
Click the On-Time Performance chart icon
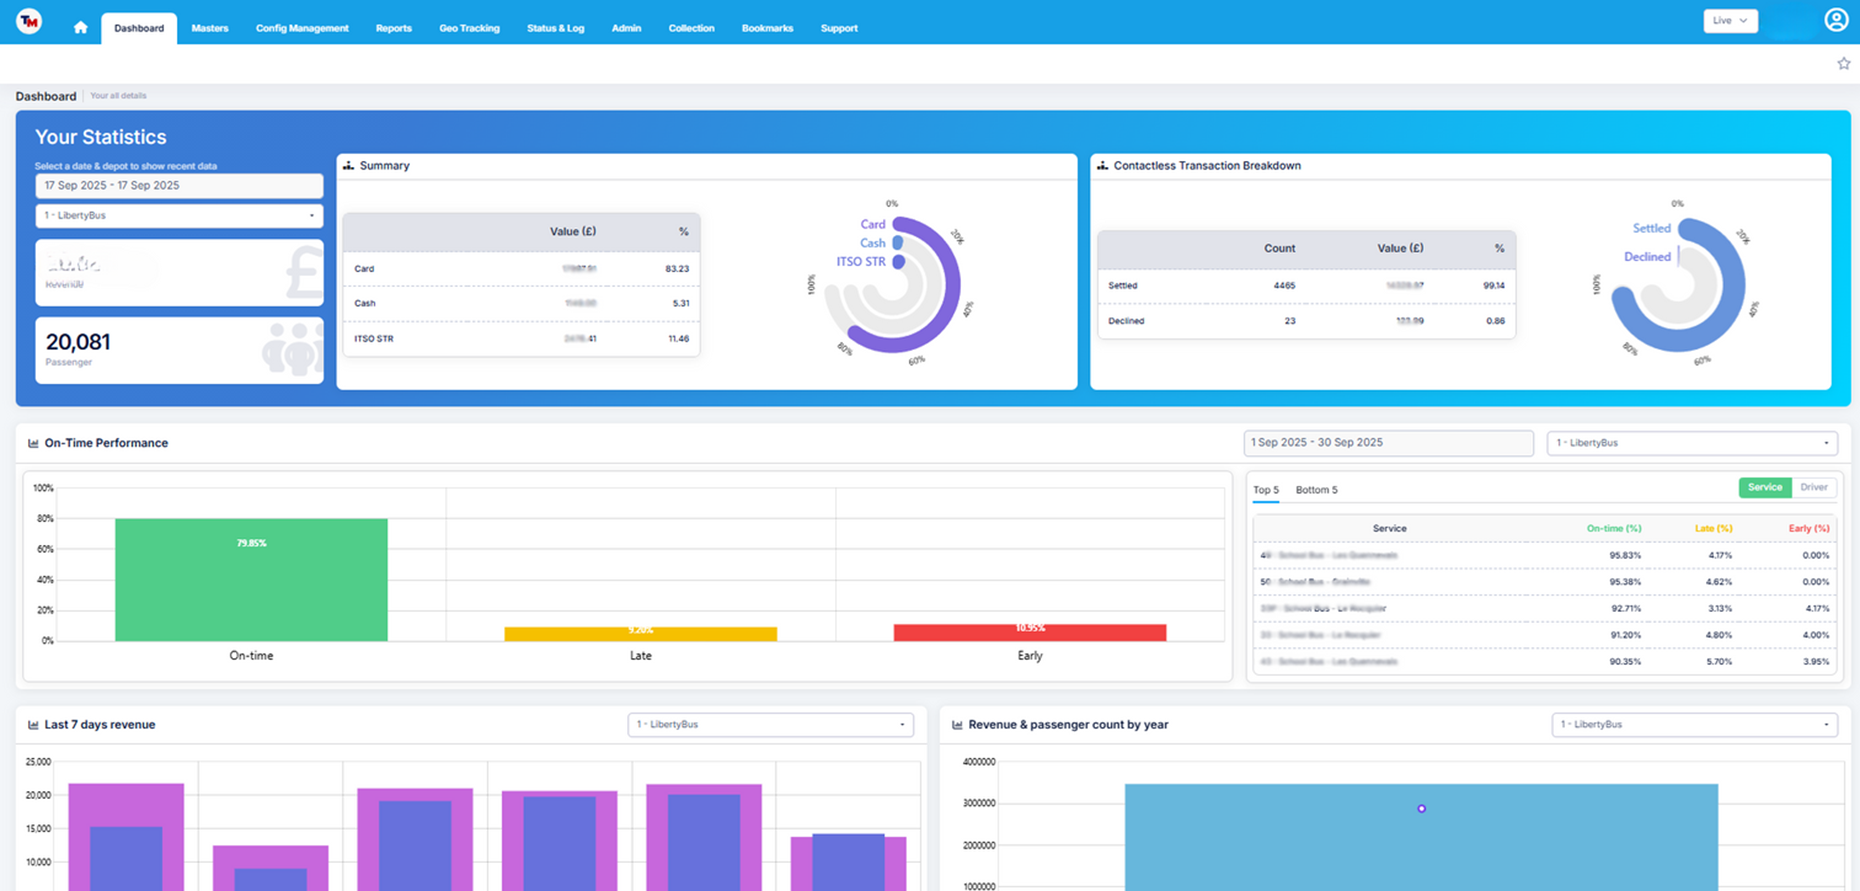tap(33, 443)
